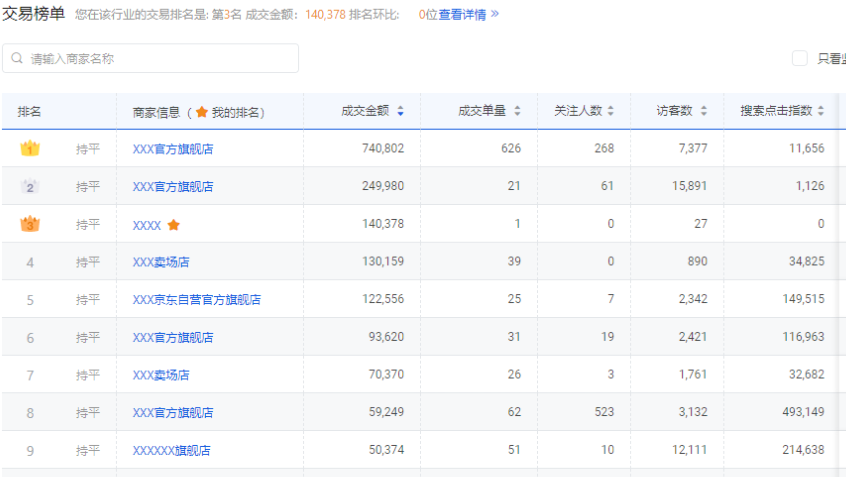Open the top-ranked XXX官方旗舰店 link

173,149
